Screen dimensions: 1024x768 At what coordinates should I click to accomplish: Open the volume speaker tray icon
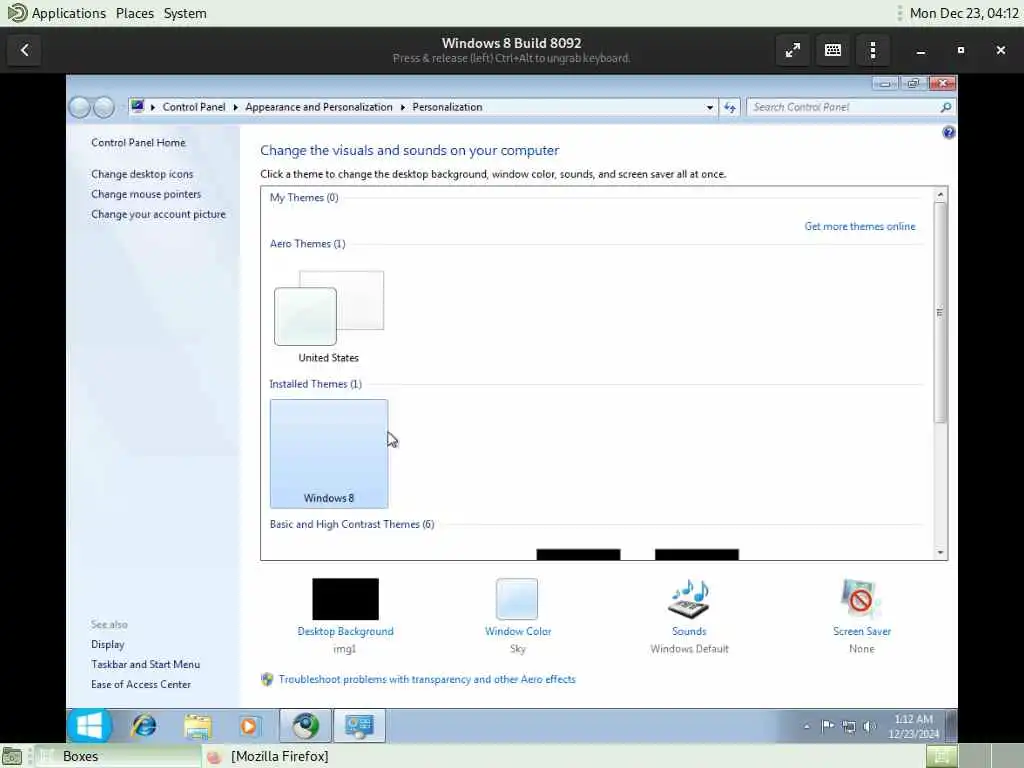[x=869, y=726]
